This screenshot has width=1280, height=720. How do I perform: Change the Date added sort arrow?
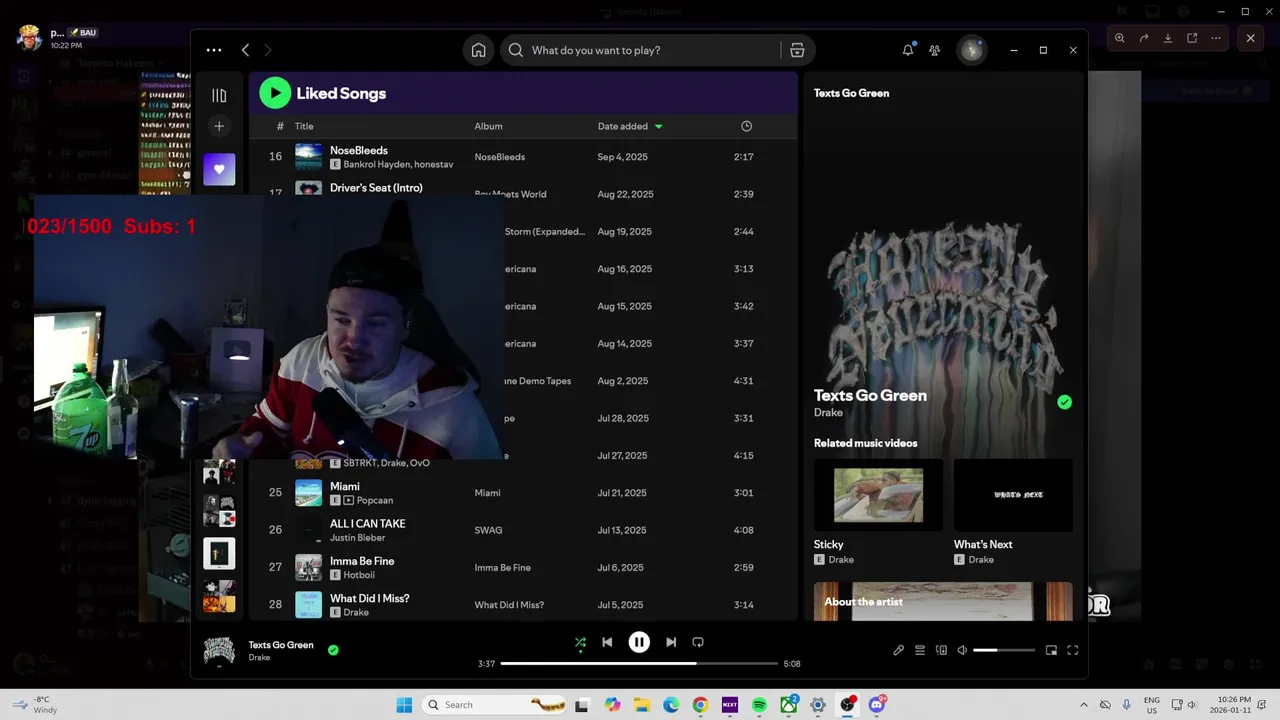pyautogui.click(x=658, y=126)
